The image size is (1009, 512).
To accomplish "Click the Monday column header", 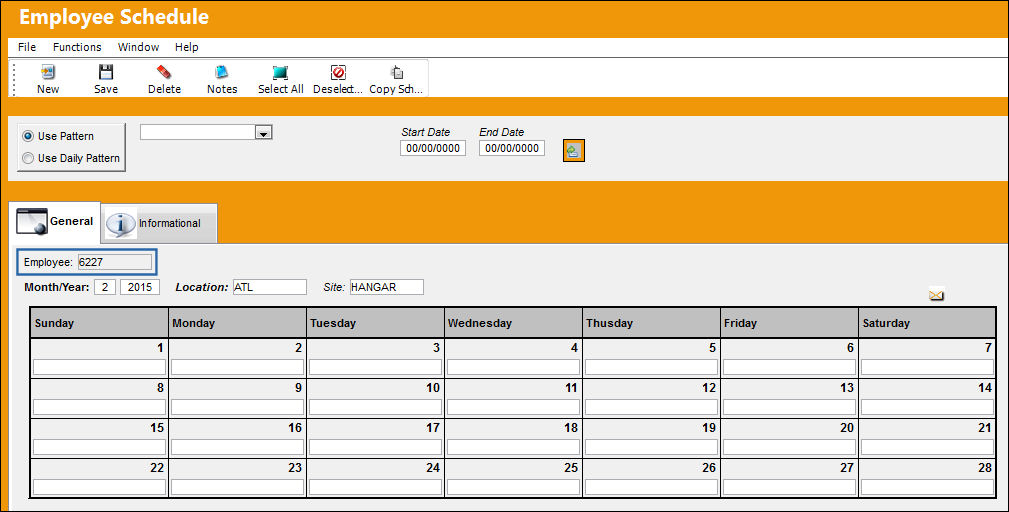I will (237, 323).
